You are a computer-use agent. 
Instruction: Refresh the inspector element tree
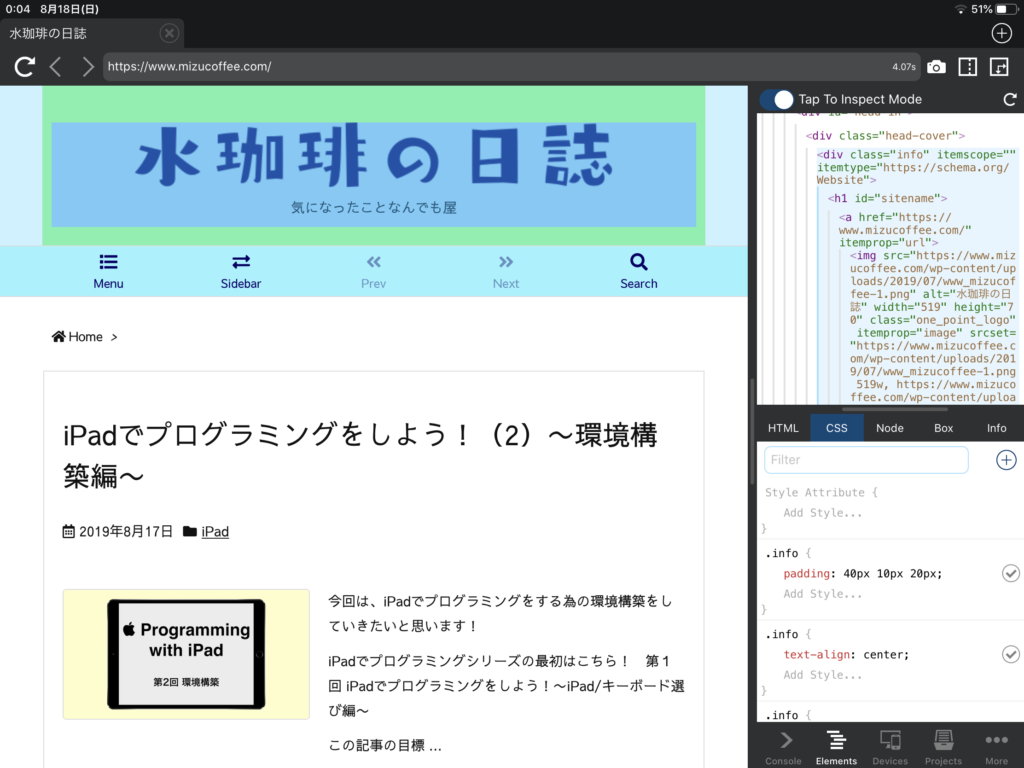click(x=1010, y=99)
